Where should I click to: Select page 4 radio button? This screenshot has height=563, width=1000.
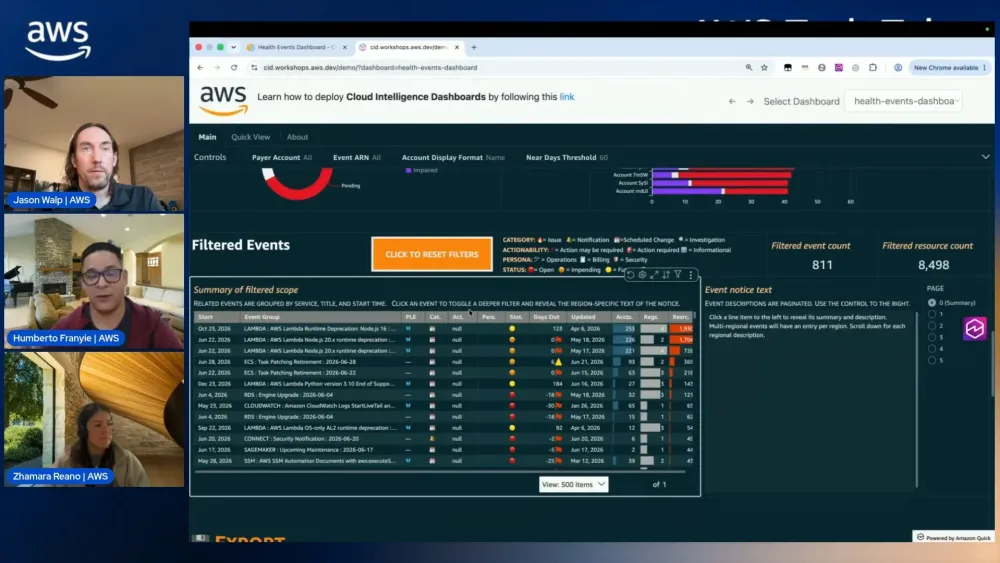click(932, 349)
